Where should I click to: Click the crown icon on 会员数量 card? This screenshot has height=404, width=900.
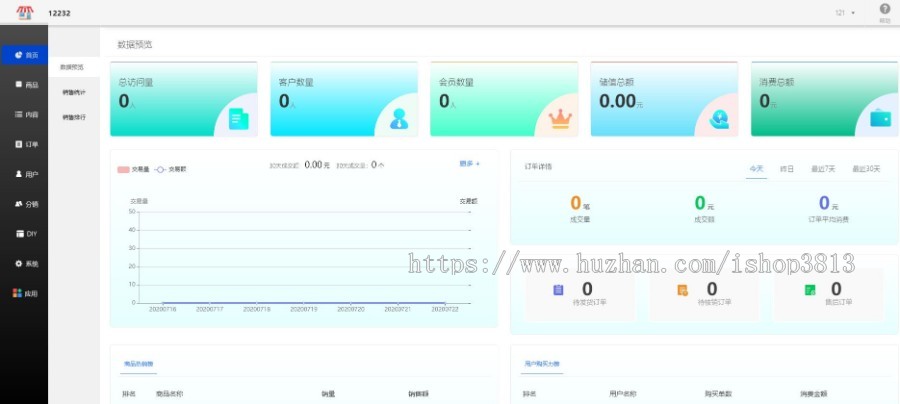pos(559,118)
